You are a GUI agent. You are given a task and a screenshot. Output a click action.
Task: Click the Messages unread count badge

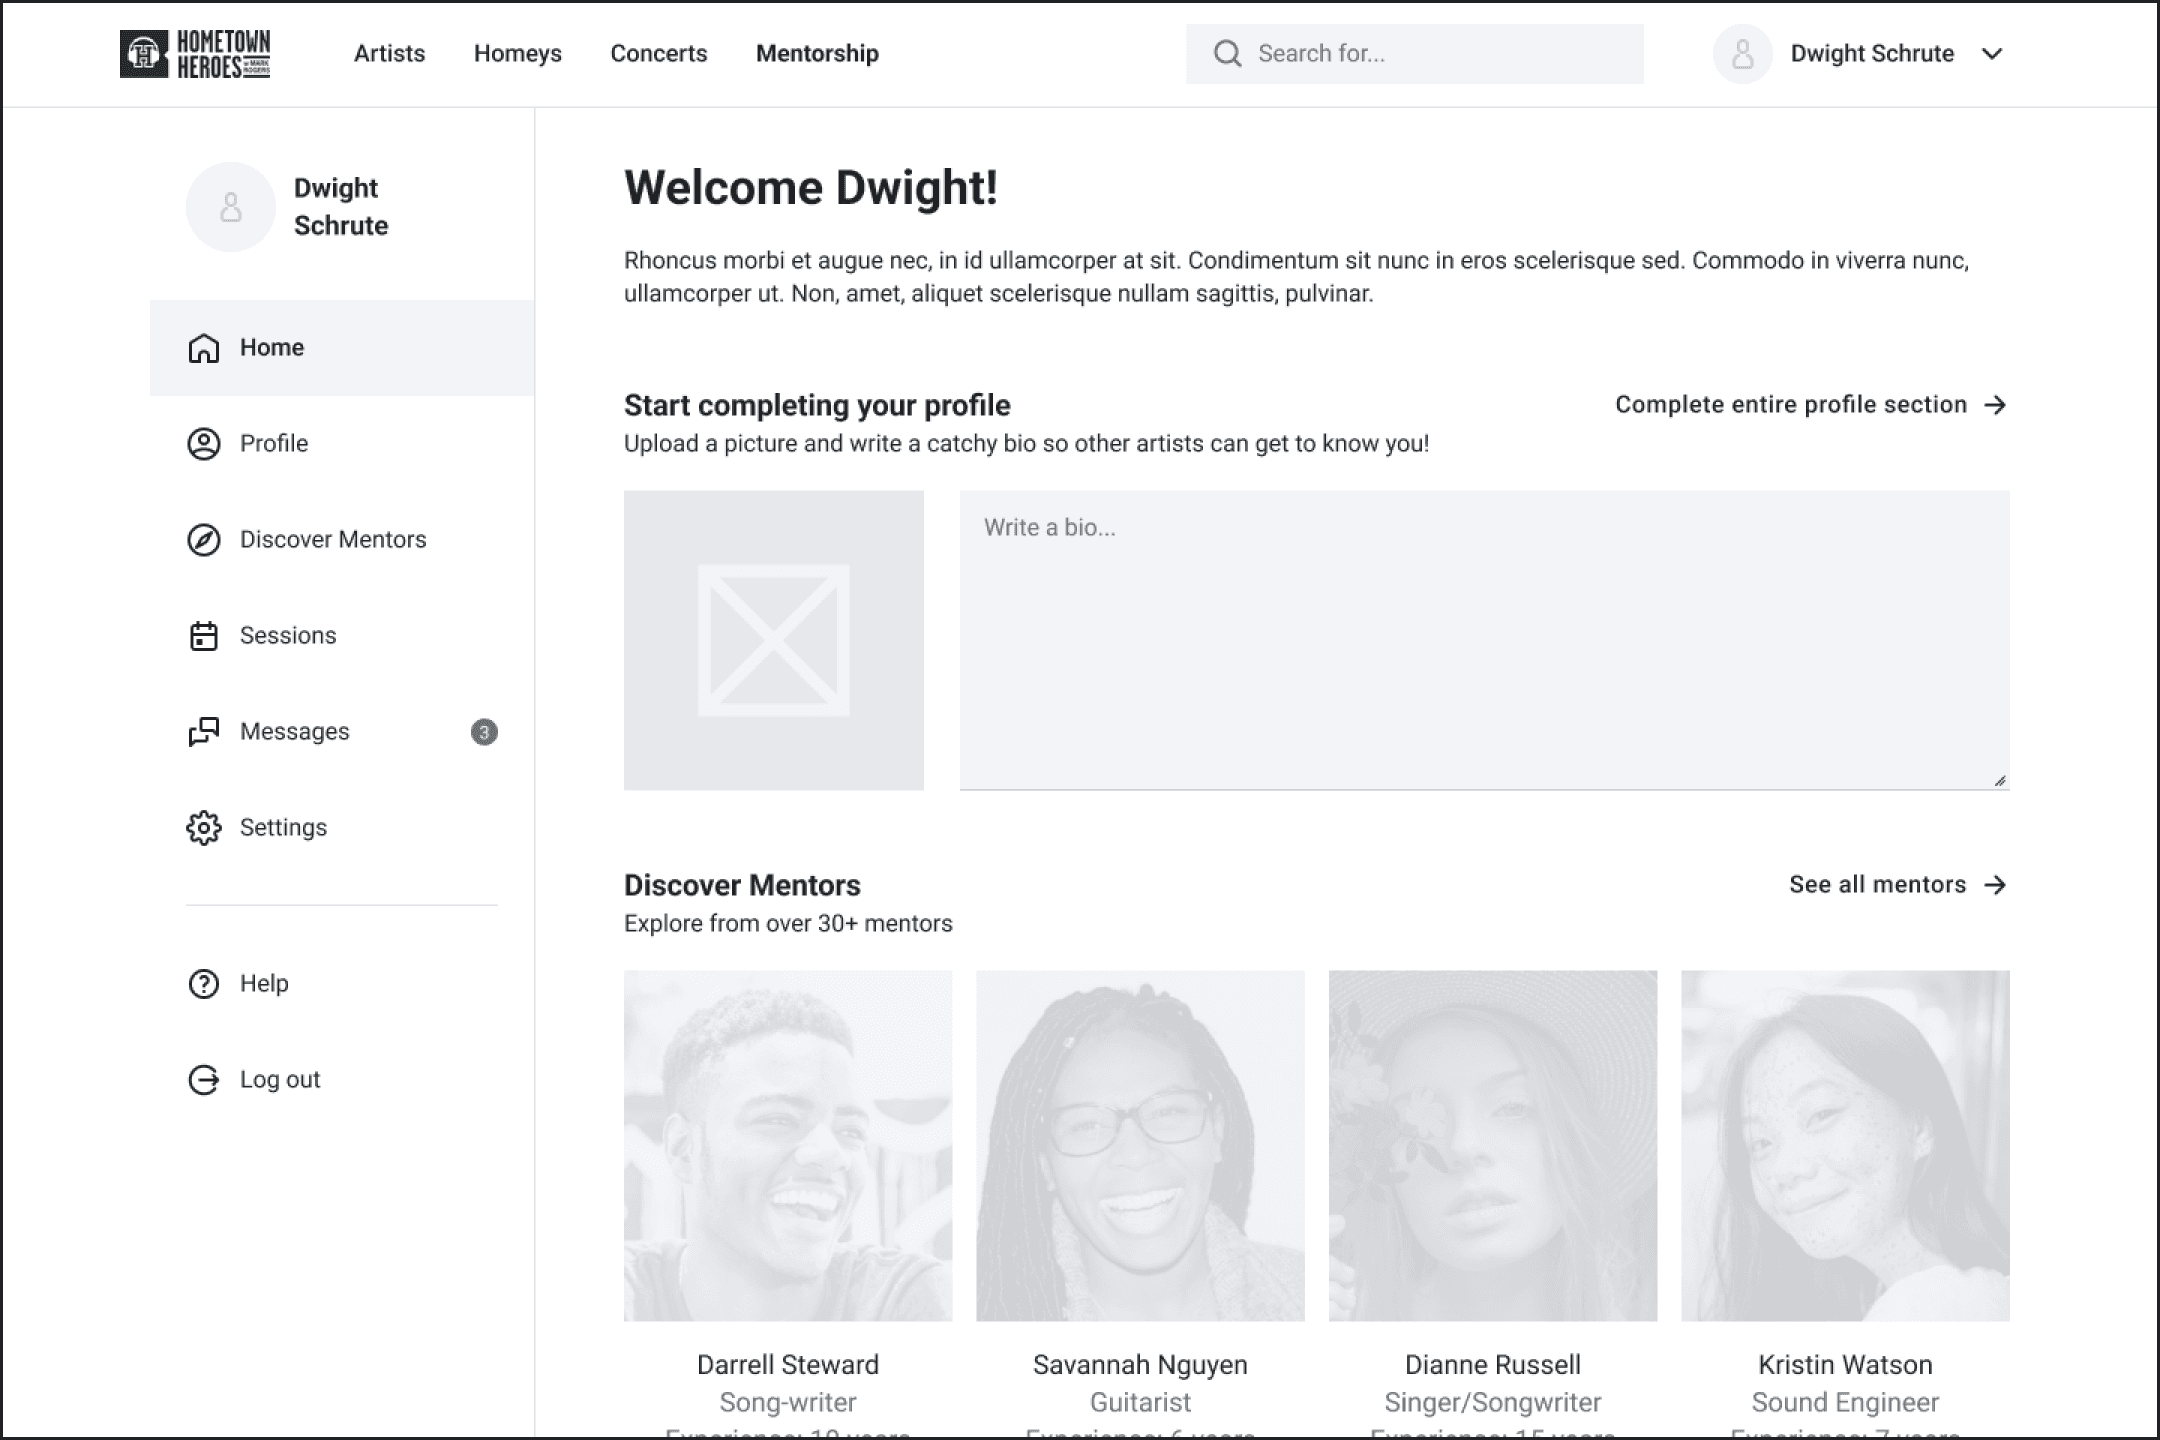coord(484,732)
